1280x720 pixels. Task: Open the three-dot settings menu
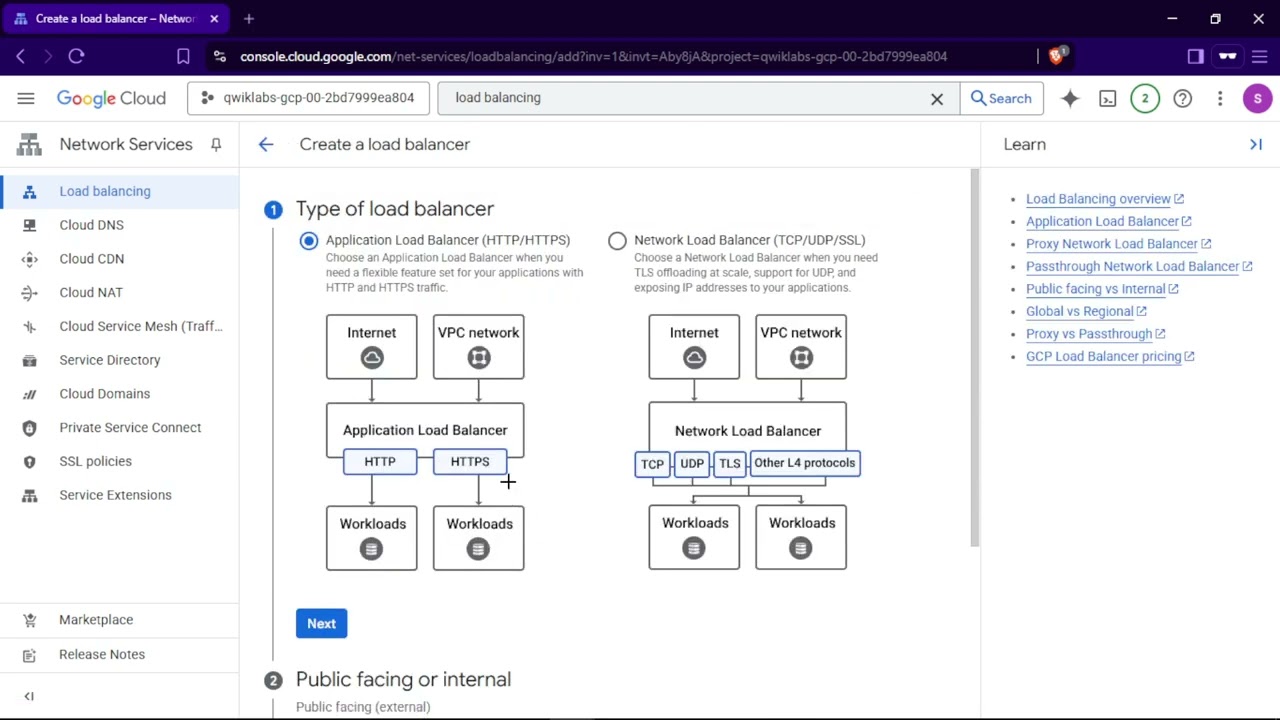[x=1220, y=98]
